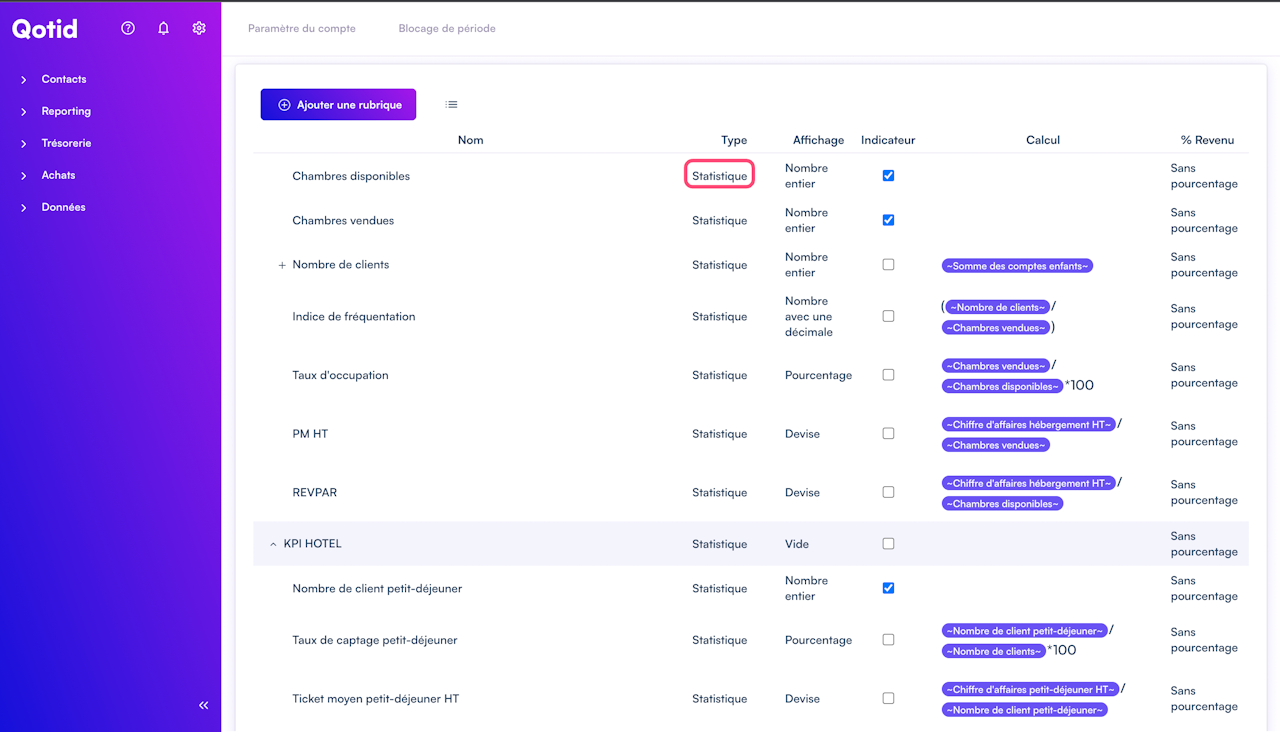Open the Reporting menu item
This screenshot has width=1280, height=732.
(66, 111)
